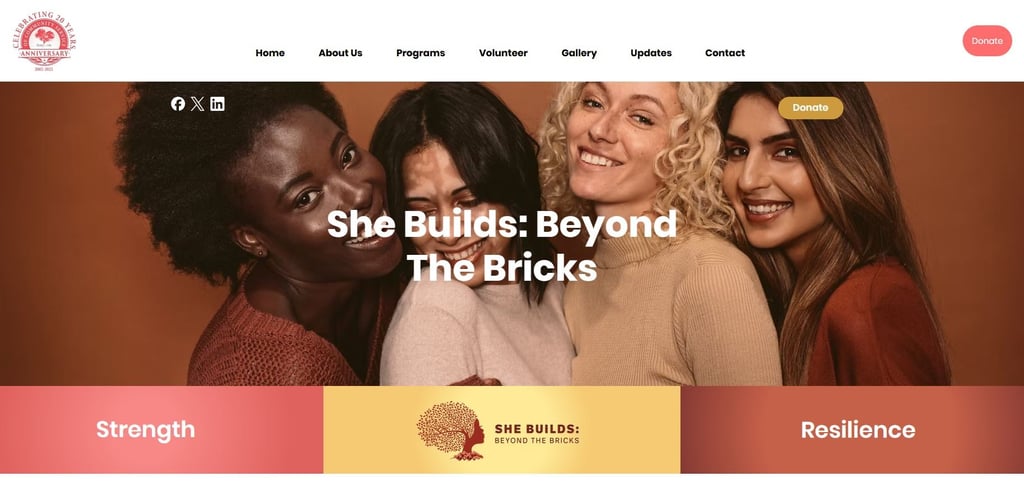The height and width of the screenshot is (503, 1024).
Task: Open the Facebook social icon
Action: [178, 104]
